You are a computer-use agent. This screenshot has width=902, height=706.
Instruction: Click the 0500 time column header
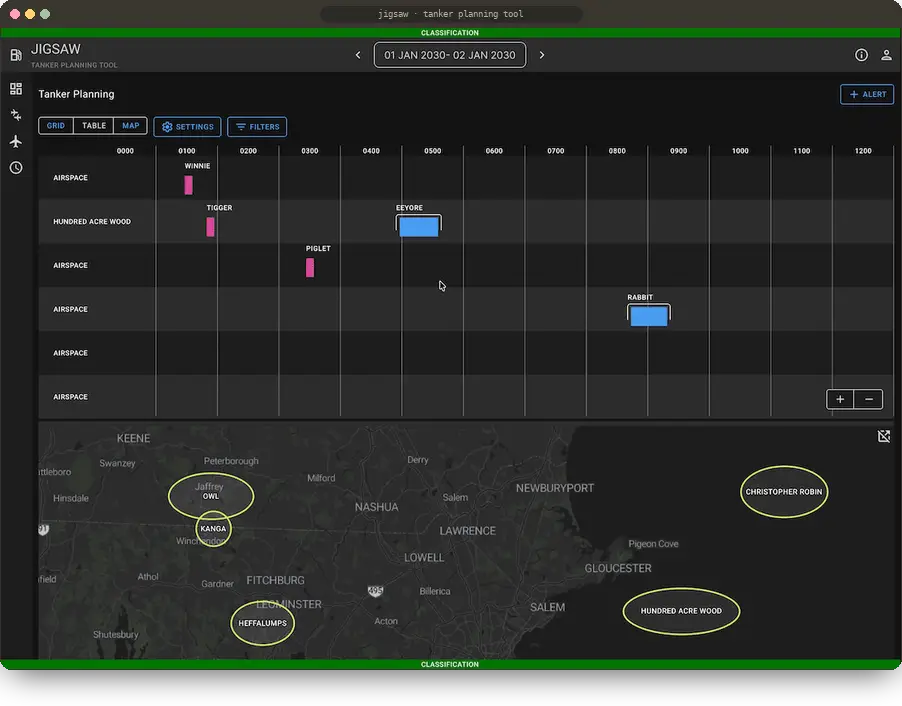click(x=433, y=151)
